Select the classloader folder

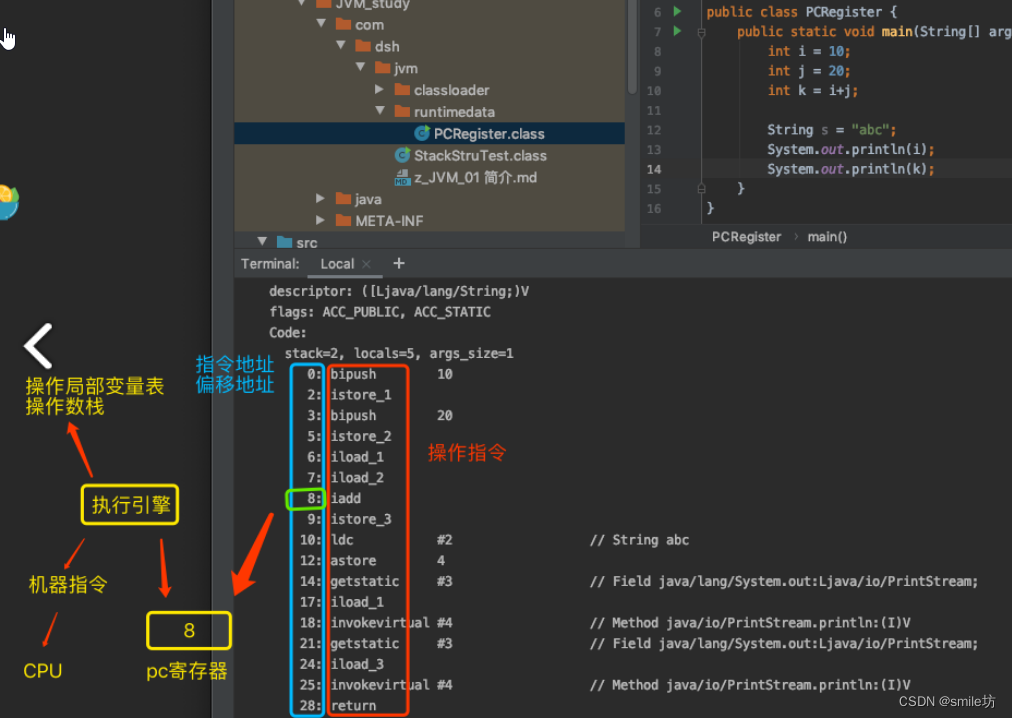451,90
